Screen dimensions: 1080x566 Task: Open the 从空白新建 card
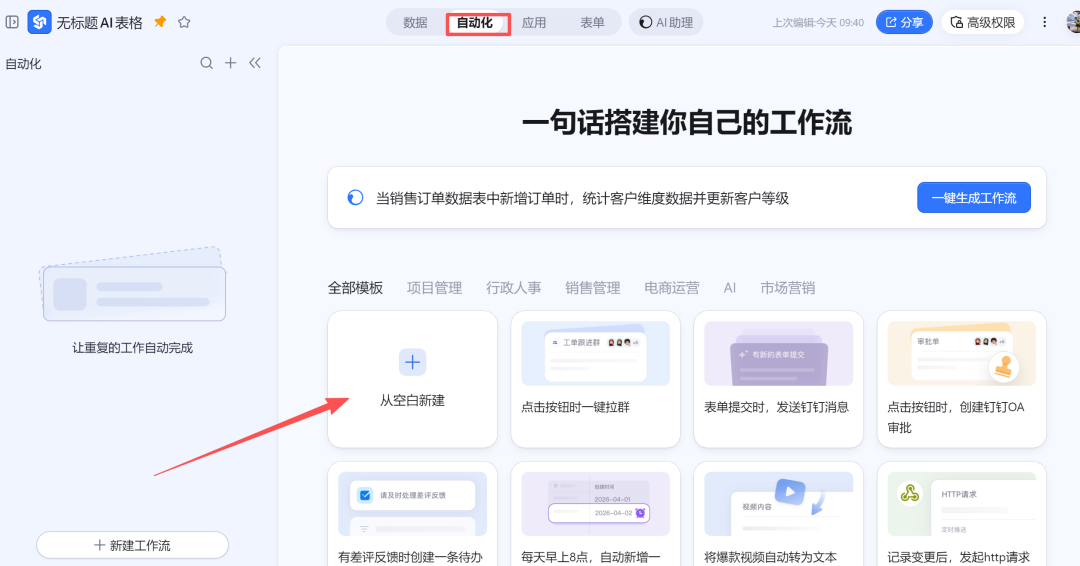point(413,379)
